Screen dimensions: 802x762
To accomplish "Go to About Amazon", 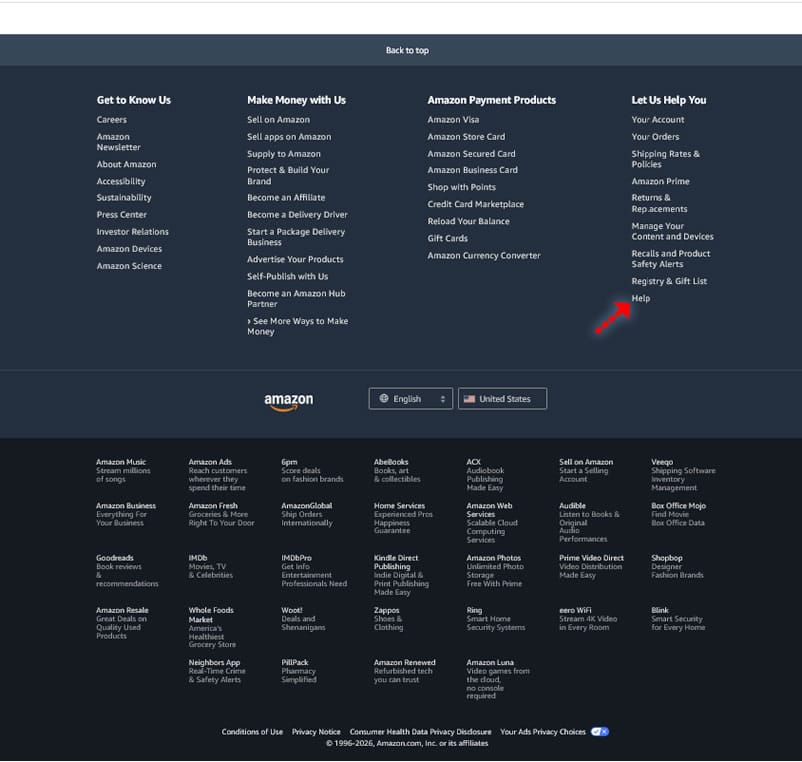I will [x=126, y=164].
